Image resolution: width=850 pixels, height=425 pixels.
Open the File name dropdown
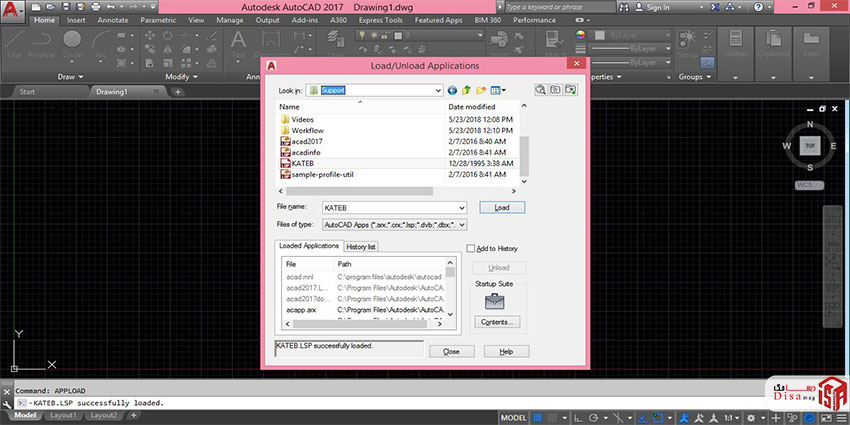pyautogui.click(x=461, y=207)
